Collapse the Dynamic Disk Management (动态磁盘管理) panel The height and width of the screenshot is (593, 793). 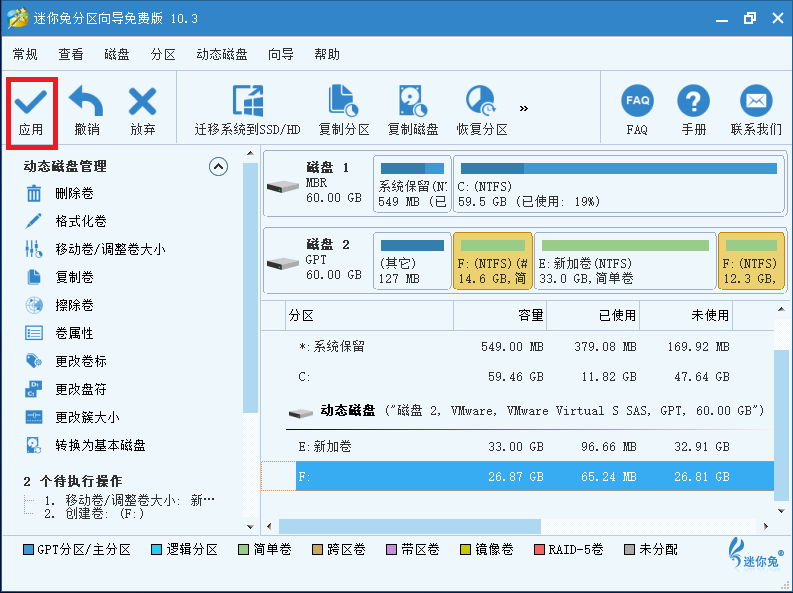click(218, 167)
